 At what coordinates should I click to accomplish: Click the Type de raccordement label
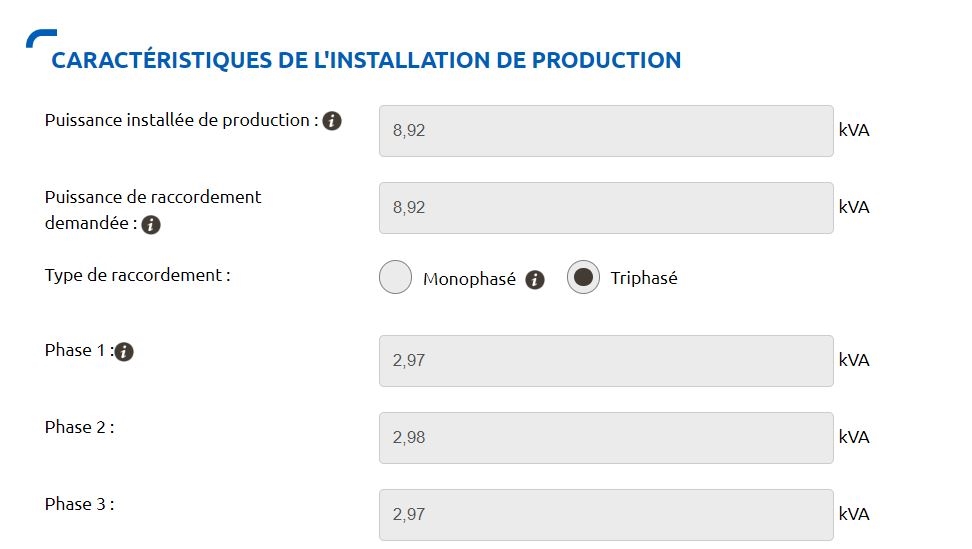pos(137,275)
